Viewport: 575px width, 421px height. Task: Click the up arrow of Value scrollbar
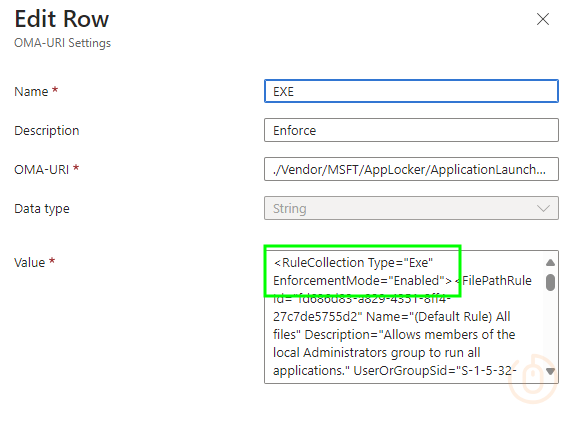point(550,263)
